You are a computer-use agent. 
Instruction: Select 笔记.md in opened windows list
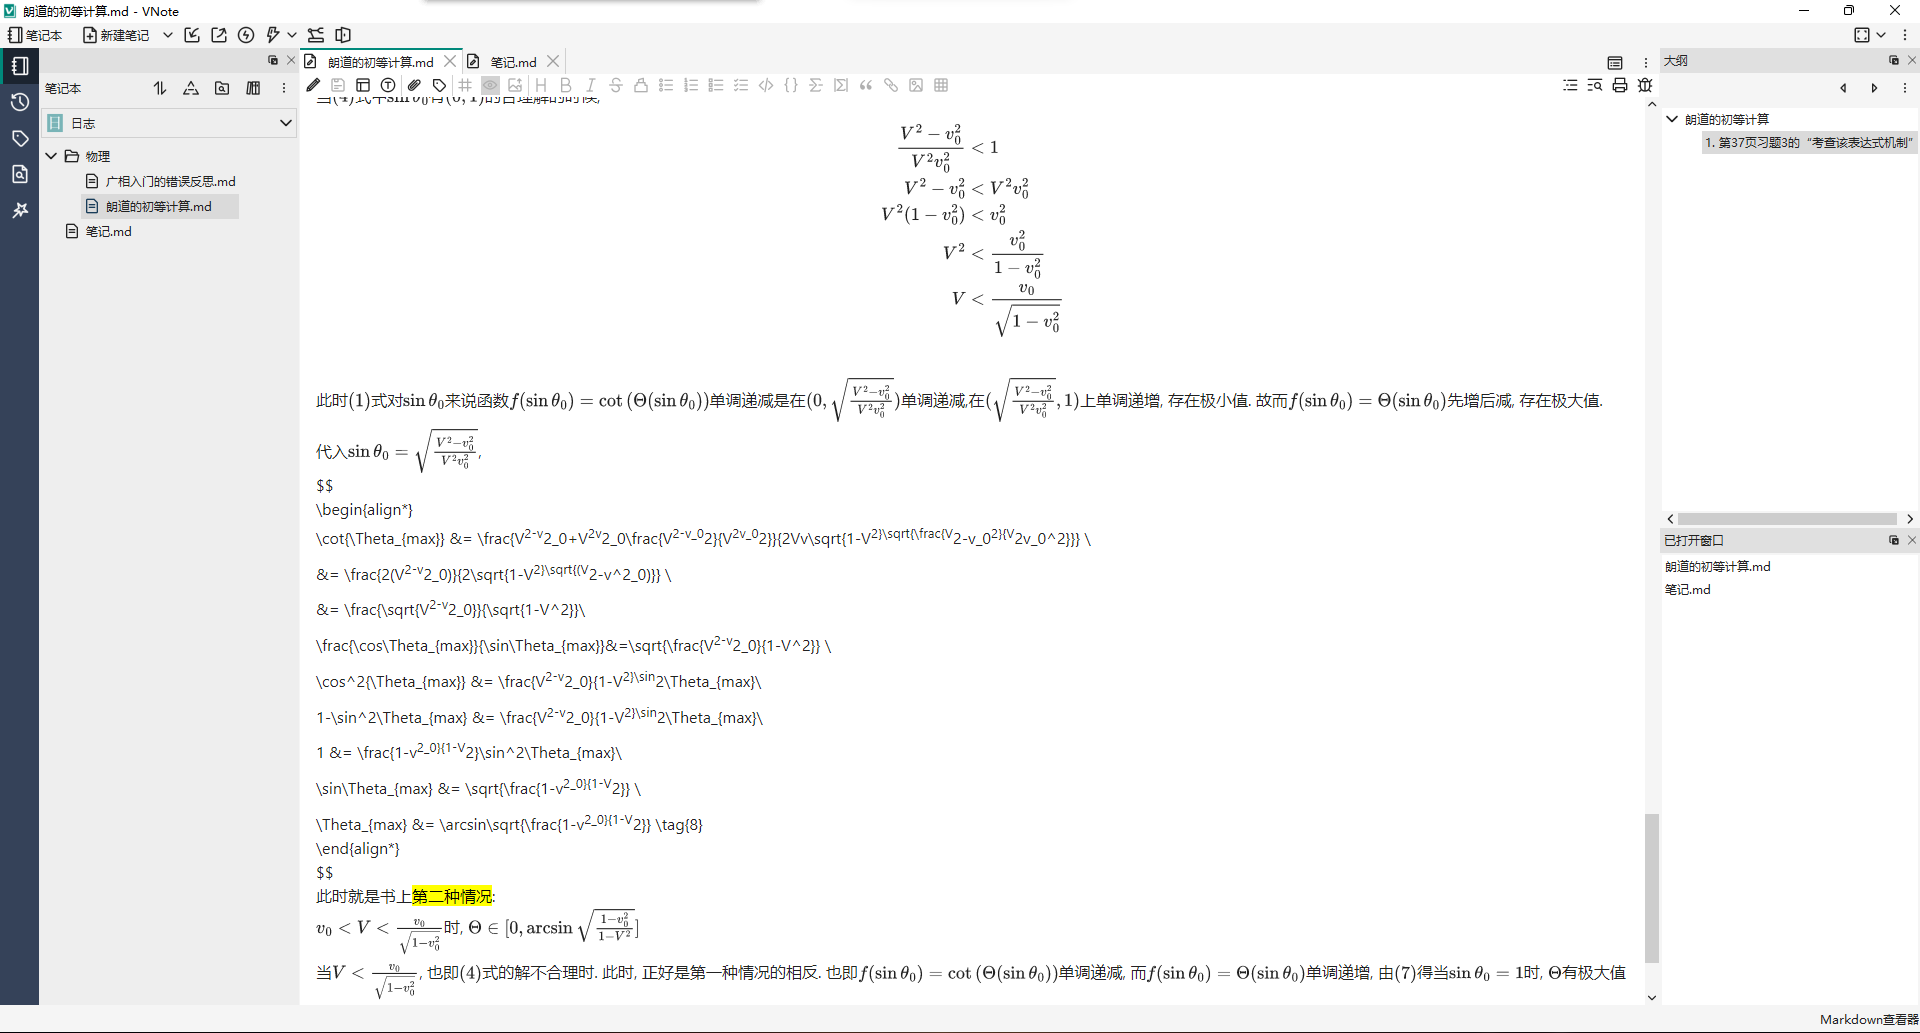point(1687,590)
